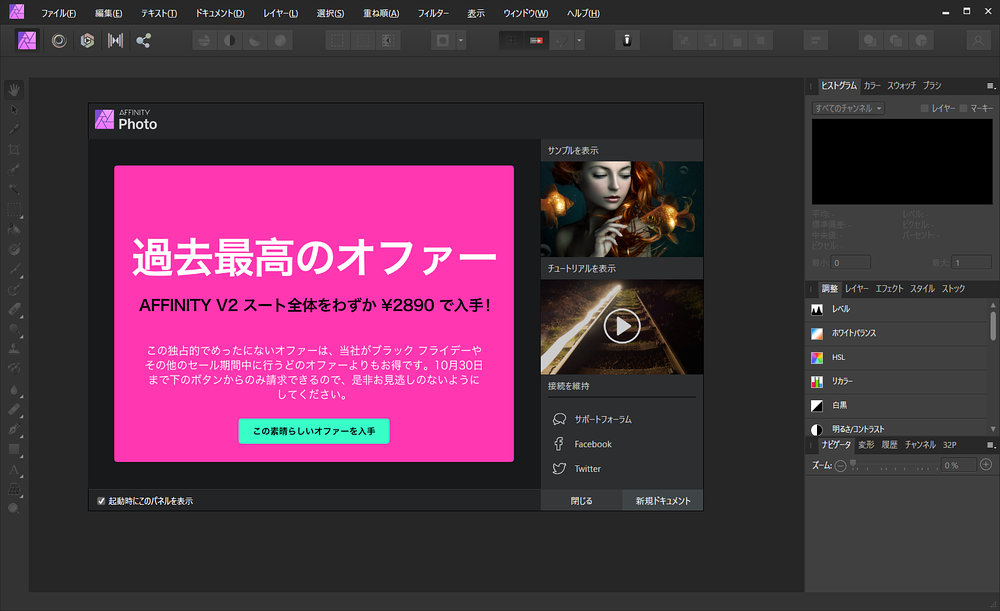Toggle the マーキー checkbox in histogram panel

click(964, 108)
